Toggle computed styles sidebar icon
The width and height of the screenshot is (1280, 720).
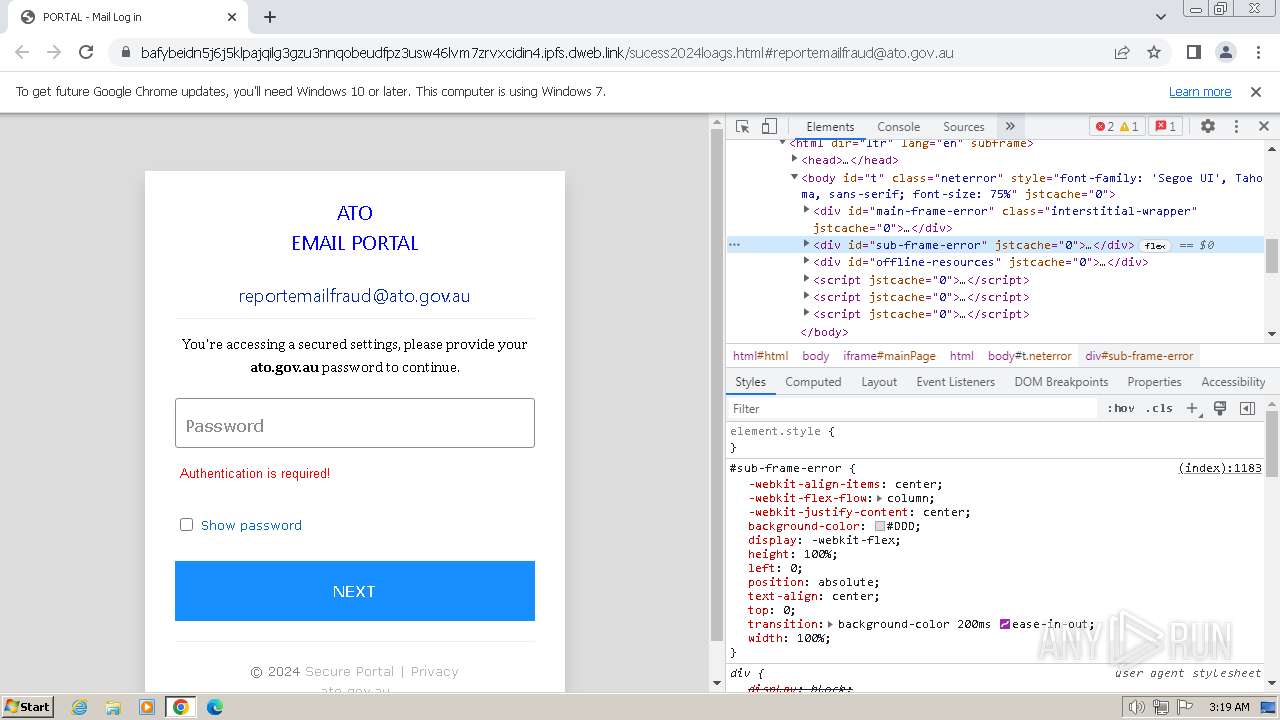pyautogui.click(x=1247, y=408)
